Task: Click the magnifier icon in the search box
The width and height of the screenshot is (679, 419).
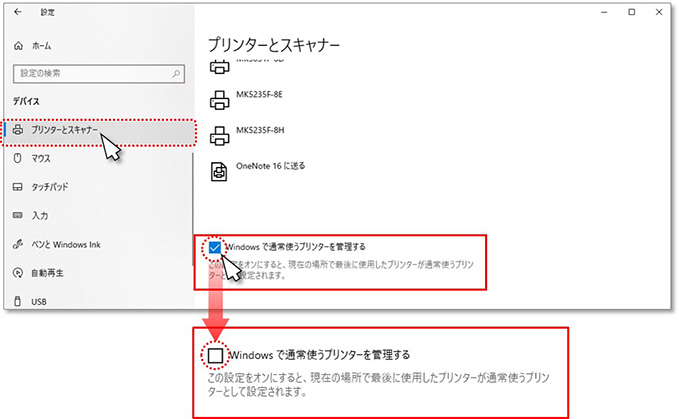Action: [176, 74]
